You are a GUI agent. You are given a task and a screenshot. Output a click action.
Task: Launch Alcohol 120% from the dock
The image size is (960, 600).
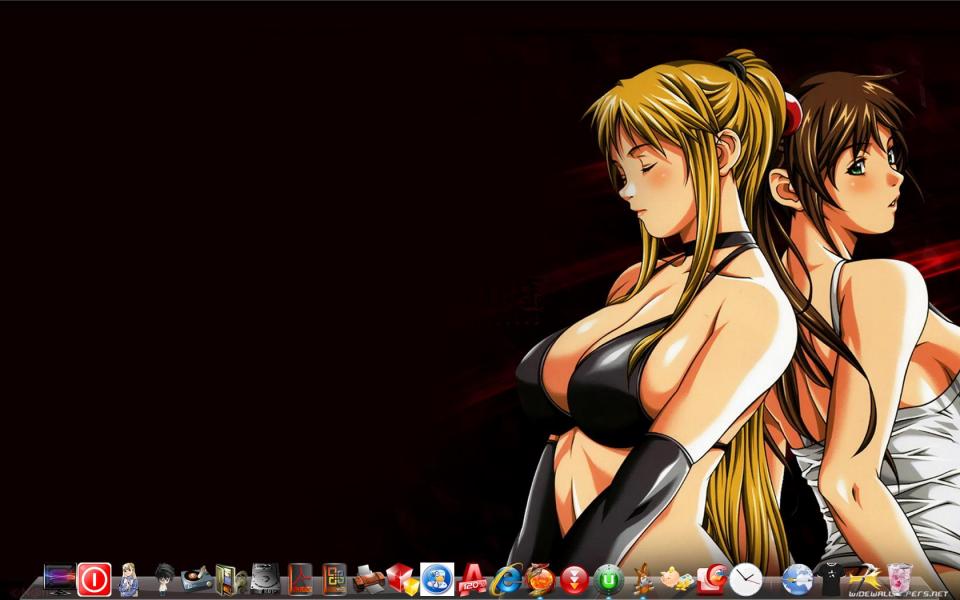(x=471, y=579)
